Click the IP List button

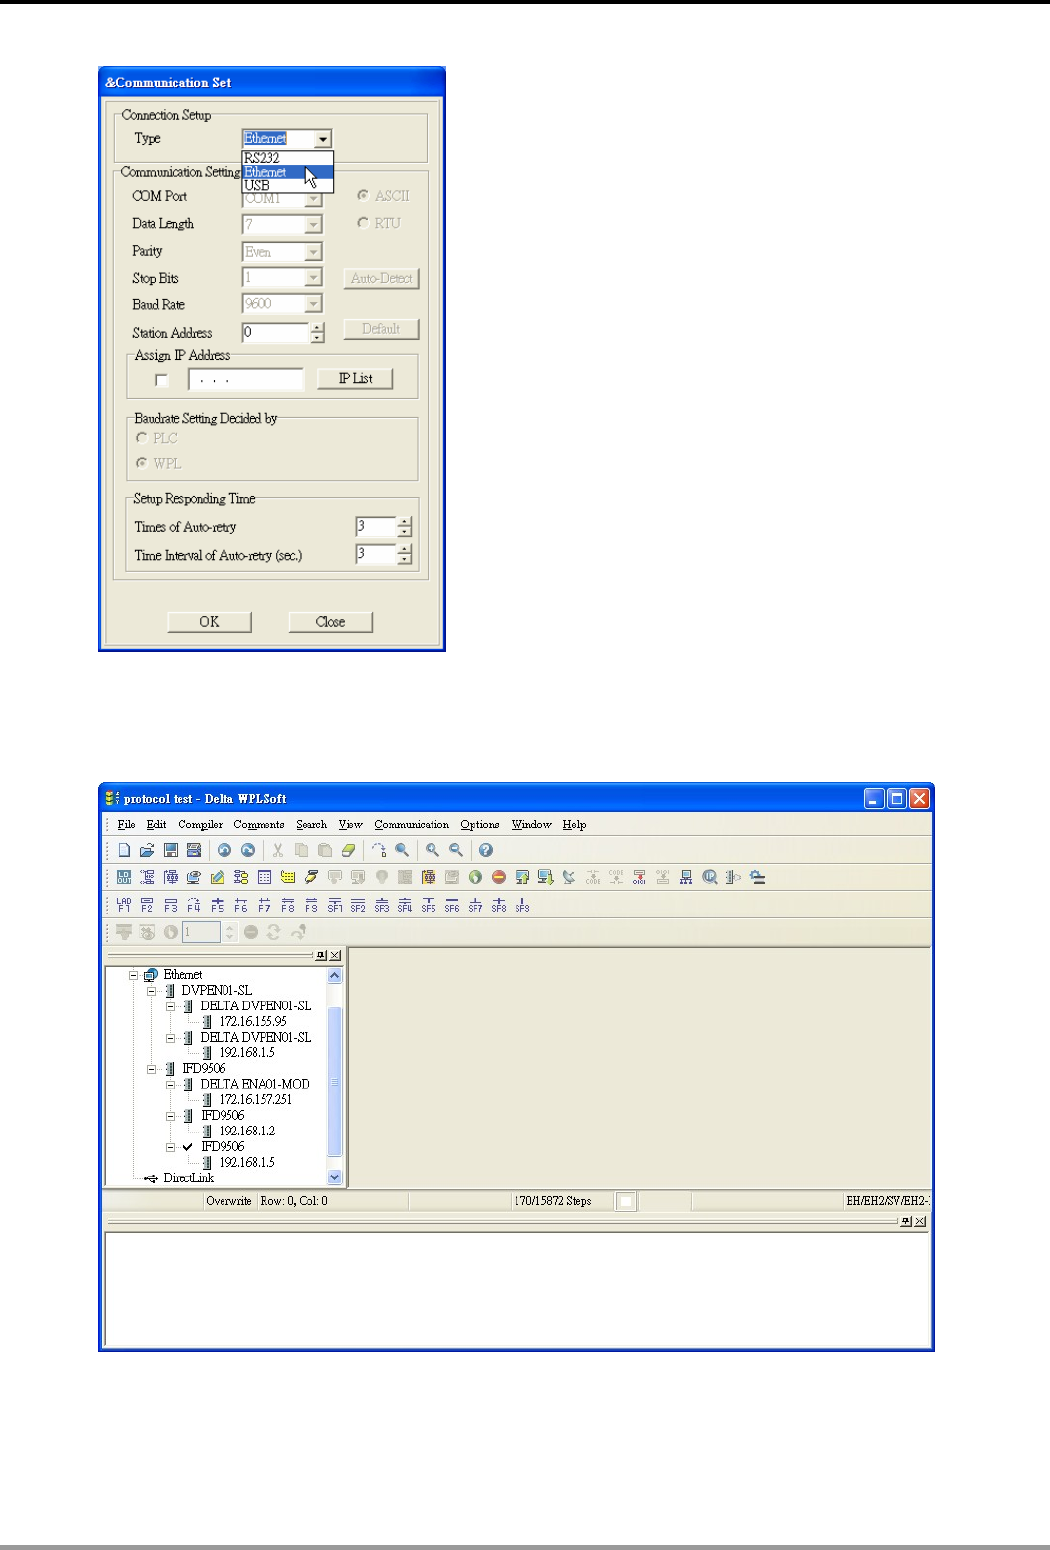(x=355, y=379)
